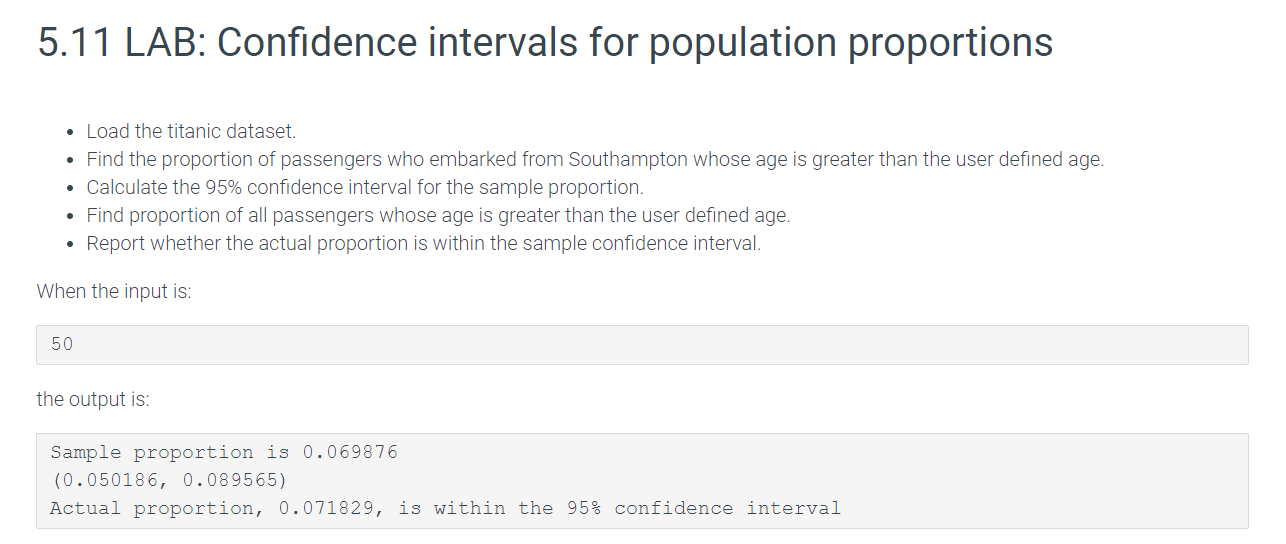Click the value 0.071829 in output
This screenshot has width=1286, height=544.
(326, 508)
